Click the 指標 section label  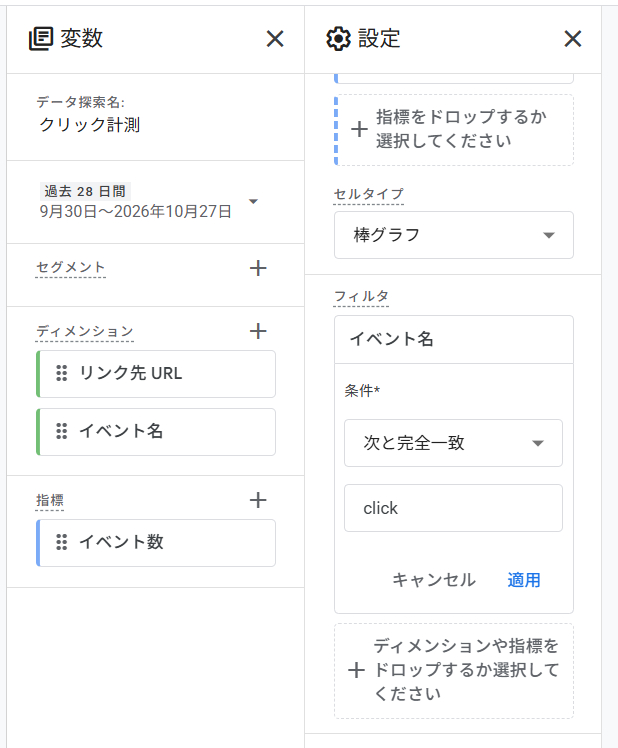tap(50, 500)
